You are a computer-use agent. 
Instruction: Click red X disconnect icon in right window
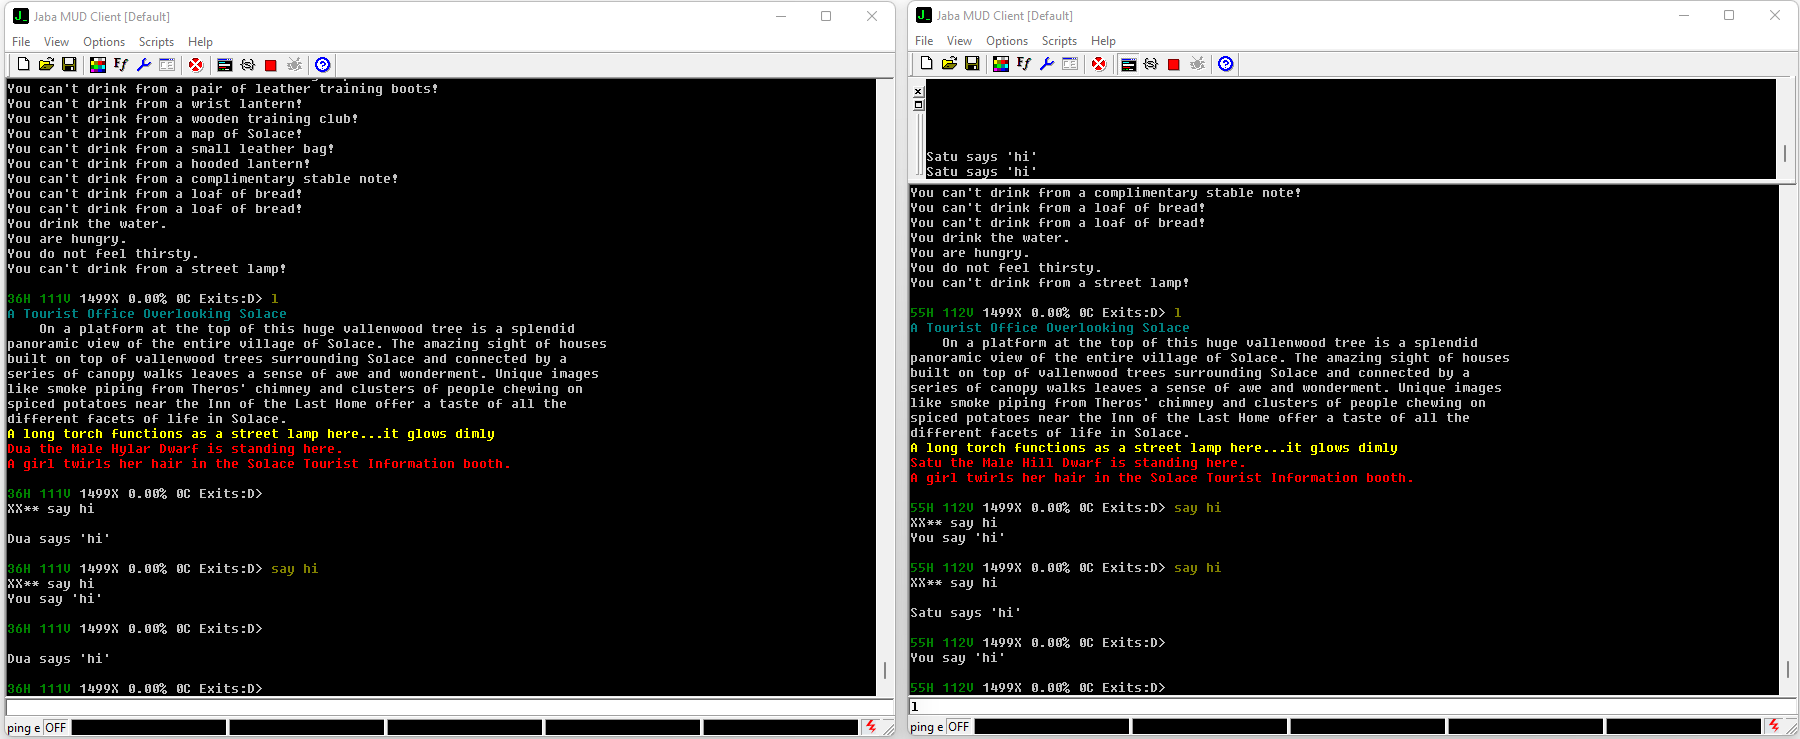pyautogui.click(x=1099, y=63)
